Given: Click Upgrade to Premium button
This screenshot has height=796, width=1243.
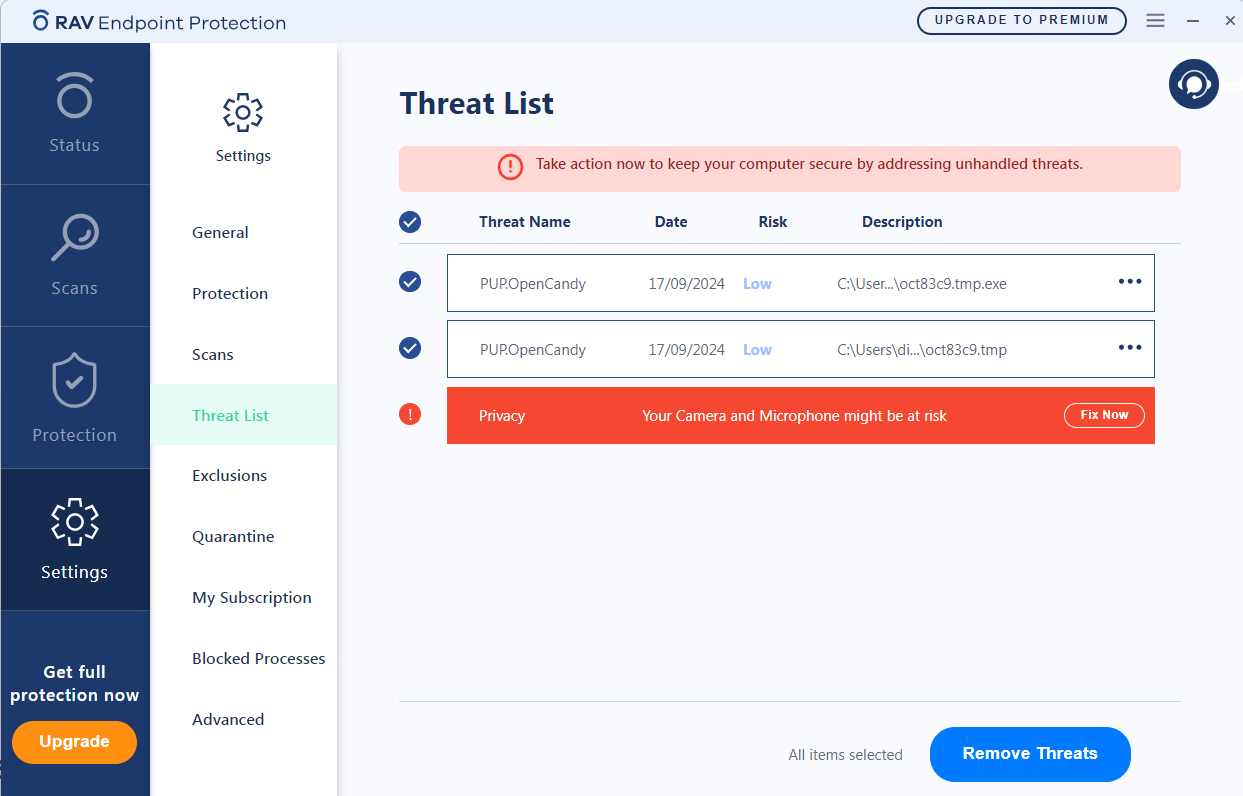Looking at the screenshot, I should click(x=1021, y=20).
